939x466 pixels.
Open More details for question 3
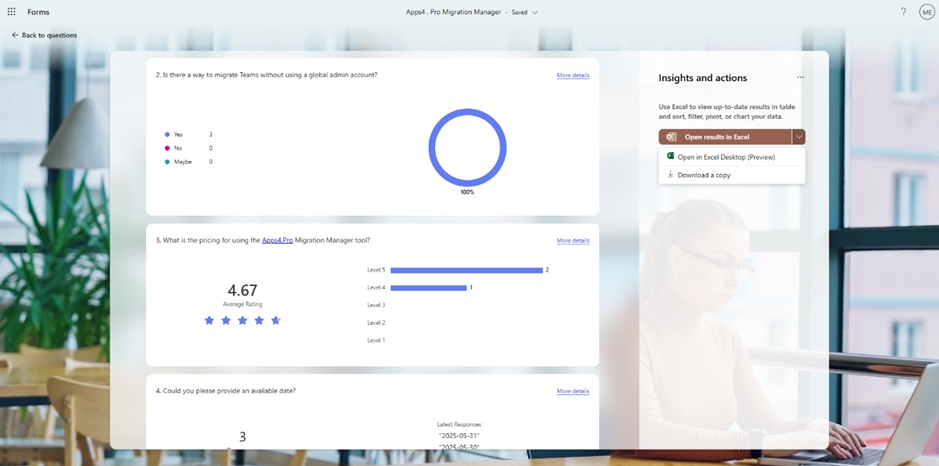pyautogui.click(x=573, y=240)
